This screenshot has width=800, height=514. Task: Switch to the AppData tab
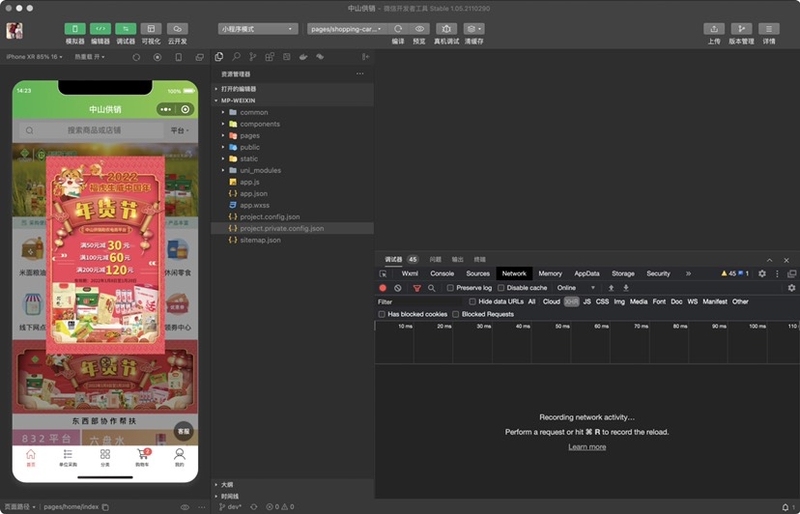pos(587,274)
